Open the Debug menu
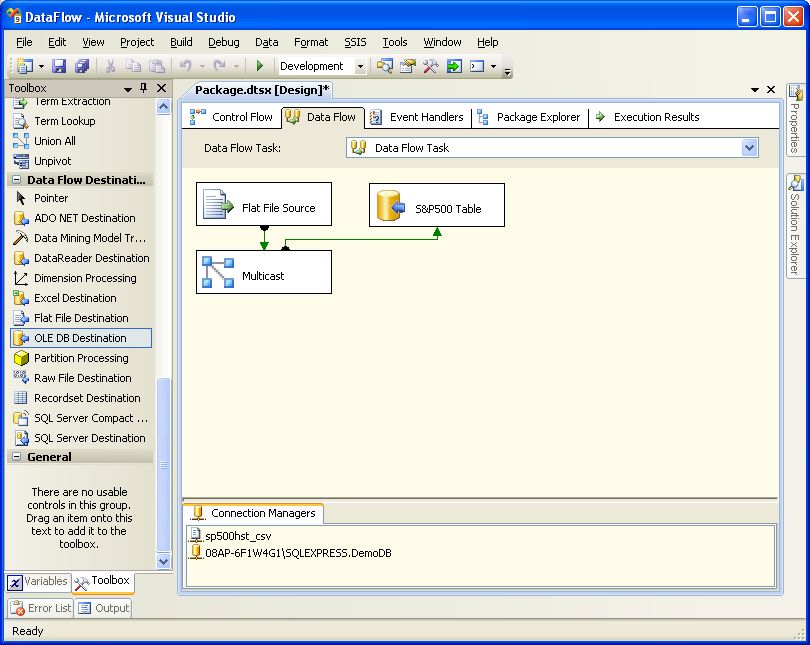The height and width of the screenshot is (645, 810). [x=224, y=42]
